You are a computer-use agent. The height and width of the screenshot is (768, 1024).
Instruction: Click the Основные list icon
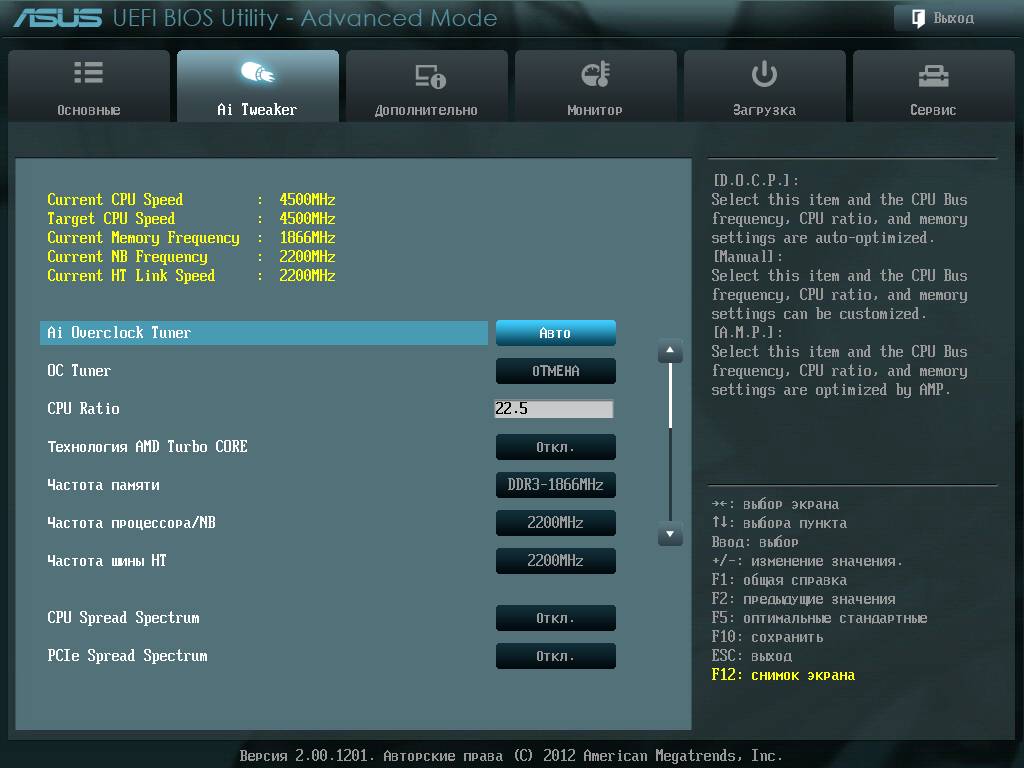[89, 74]
